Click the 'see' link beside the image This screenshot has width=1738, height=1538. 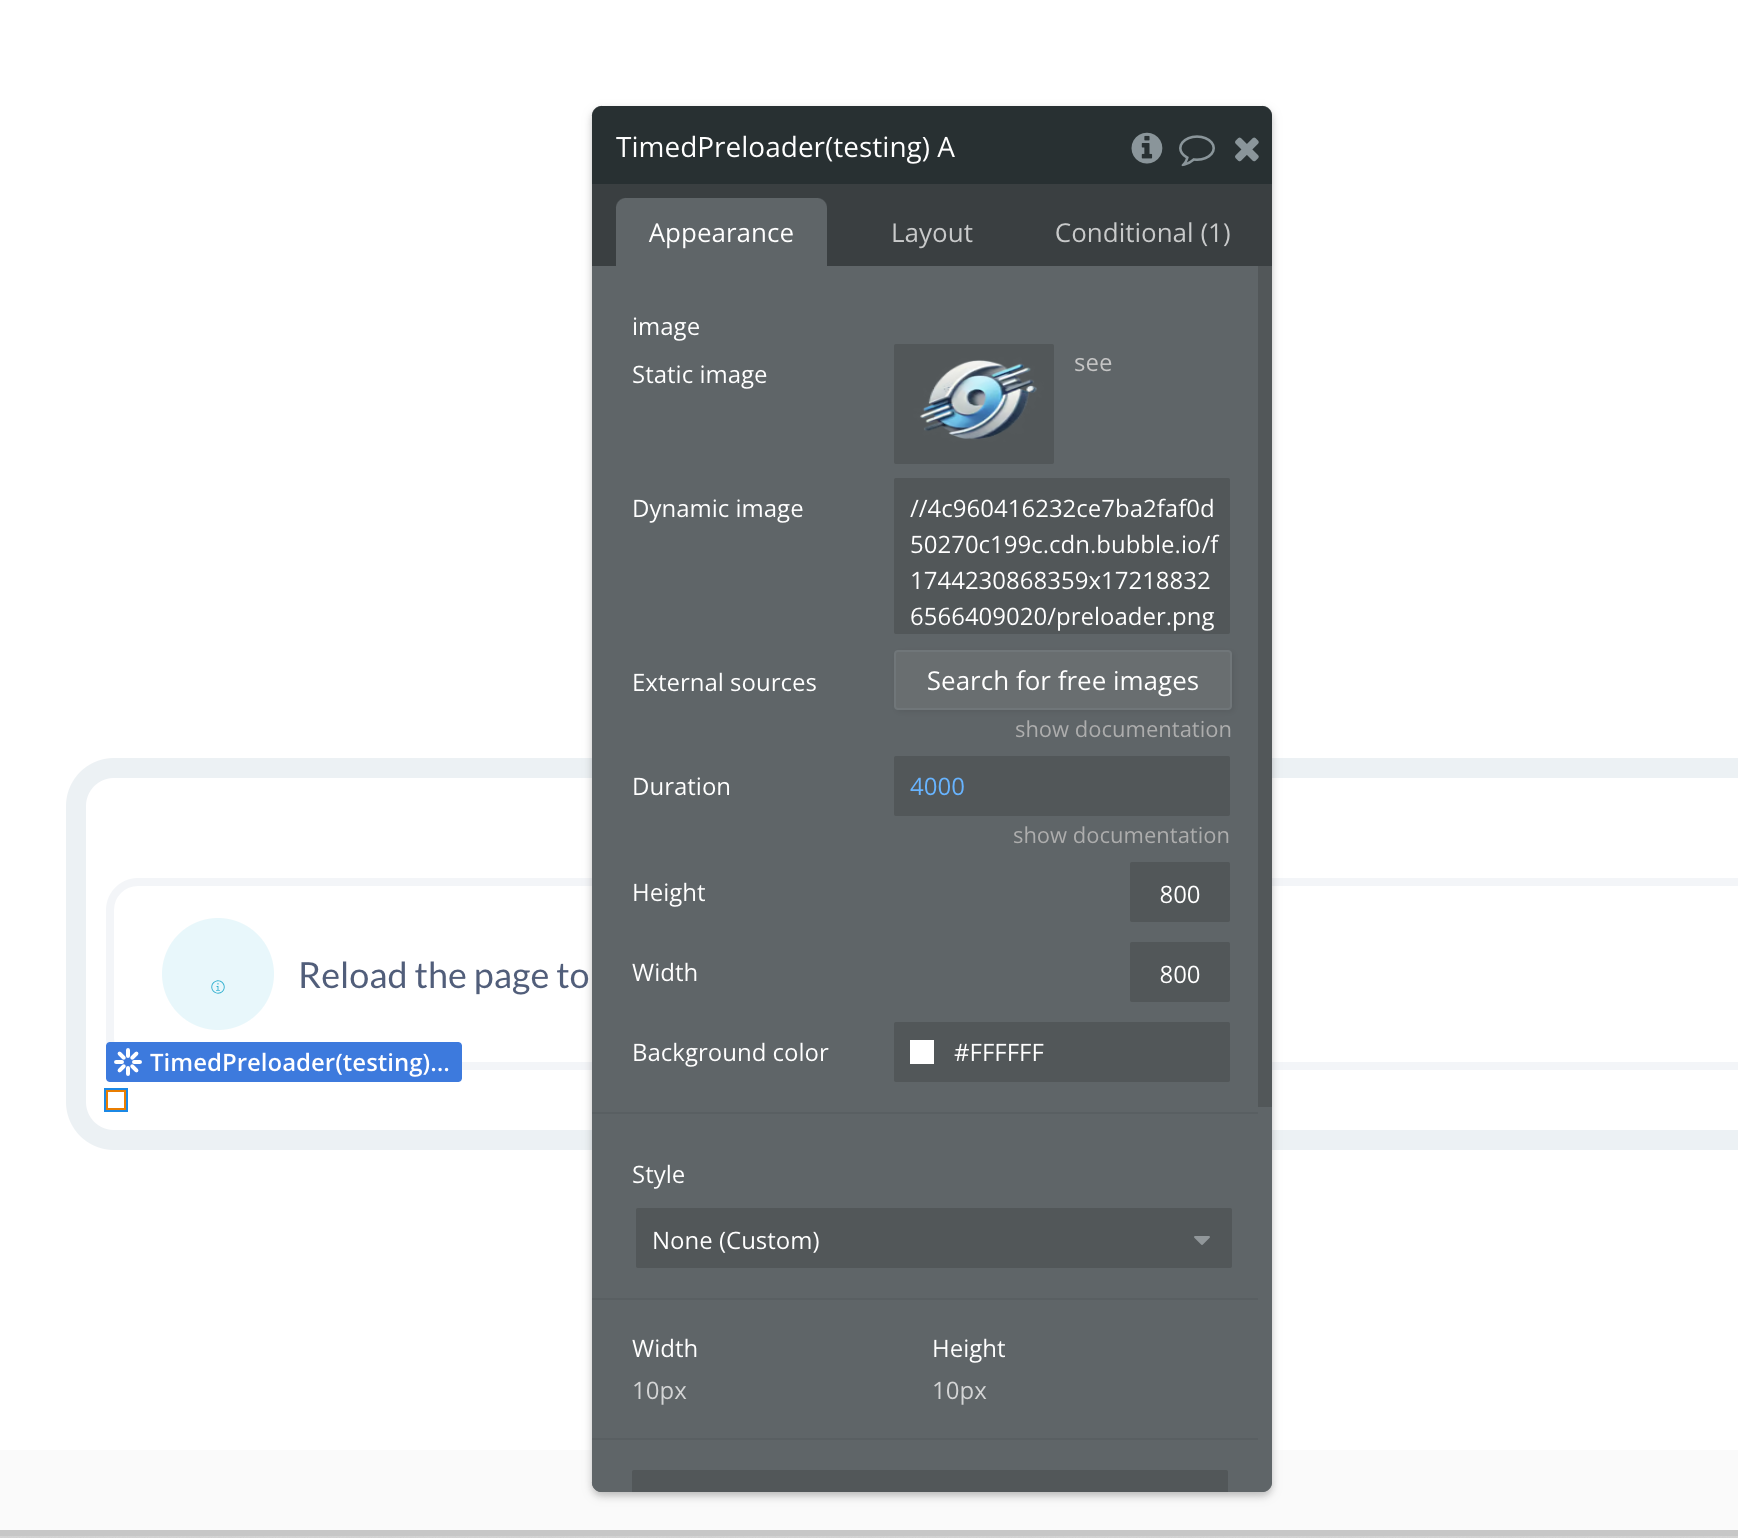coord(1092,363)
